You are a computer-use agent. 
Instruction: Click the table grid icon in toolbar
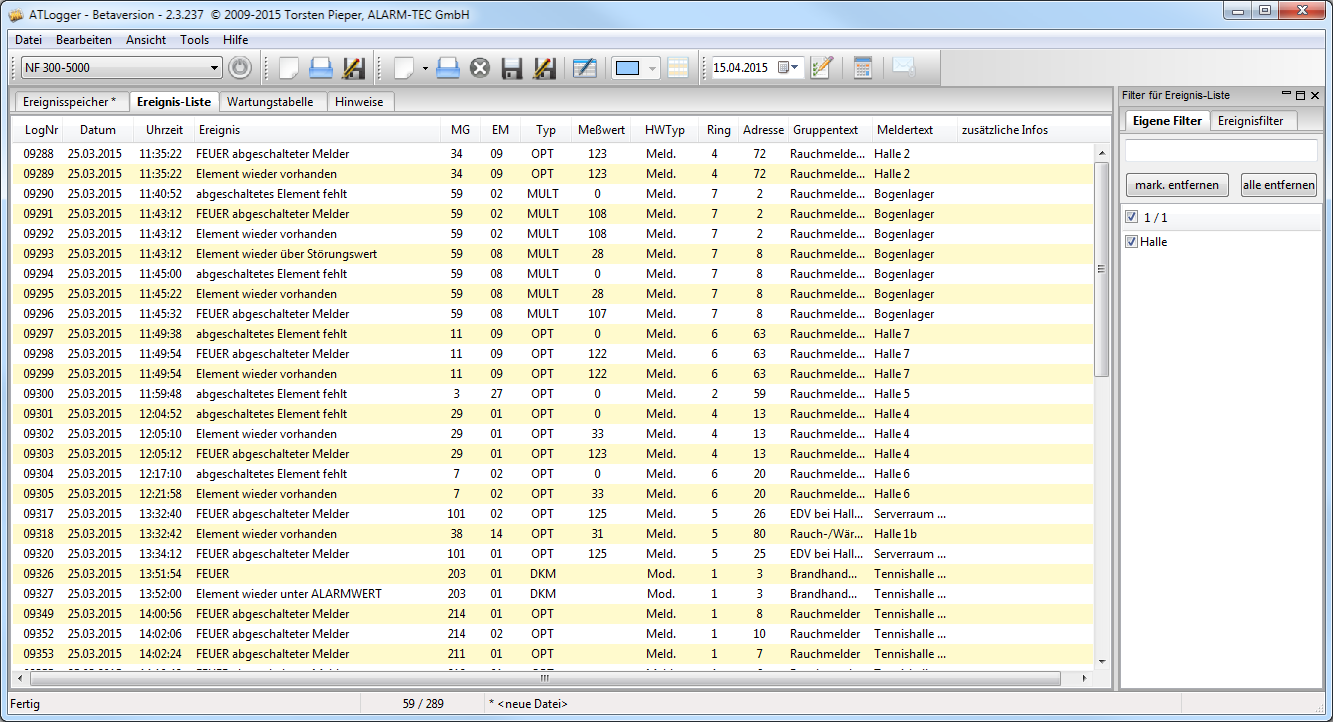point(678,68)
